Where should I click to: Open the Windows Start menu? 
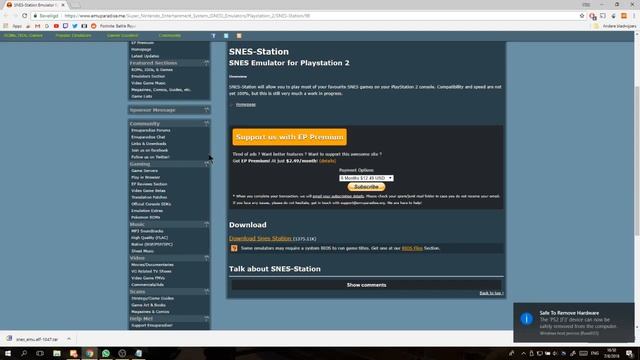click(8, 353)
